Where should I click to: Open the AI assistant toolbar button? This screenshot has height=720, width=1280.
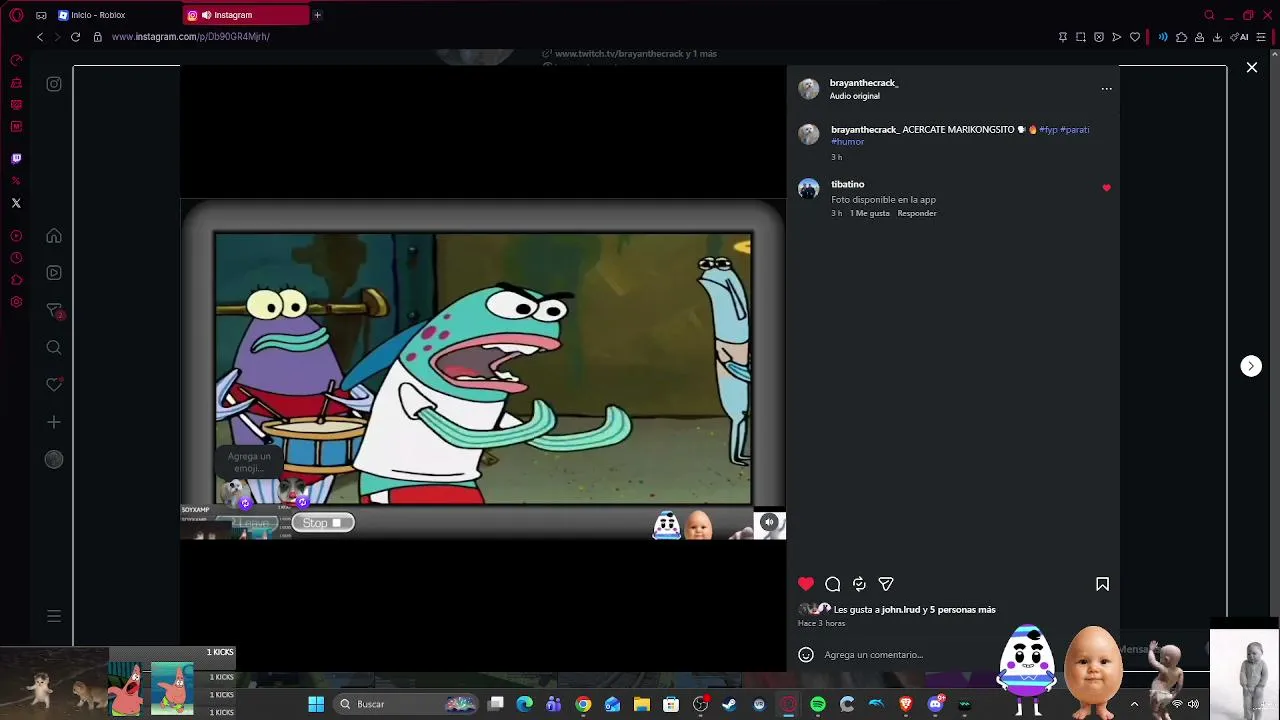pyautogui.click(x=1240, y=37)
